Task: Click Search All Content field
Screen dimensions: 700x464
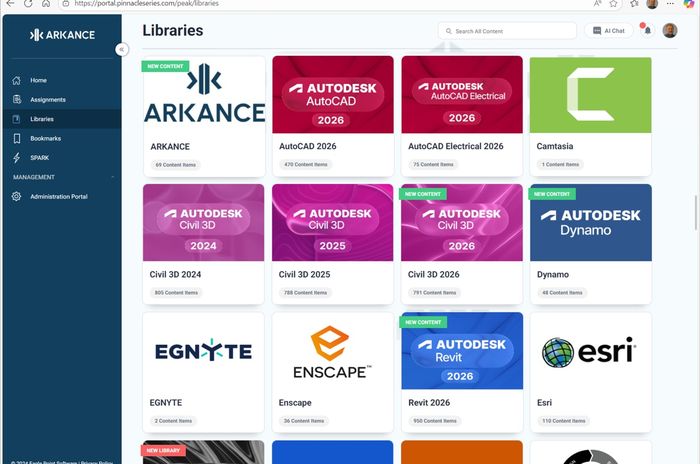Action: click(507, 31)
